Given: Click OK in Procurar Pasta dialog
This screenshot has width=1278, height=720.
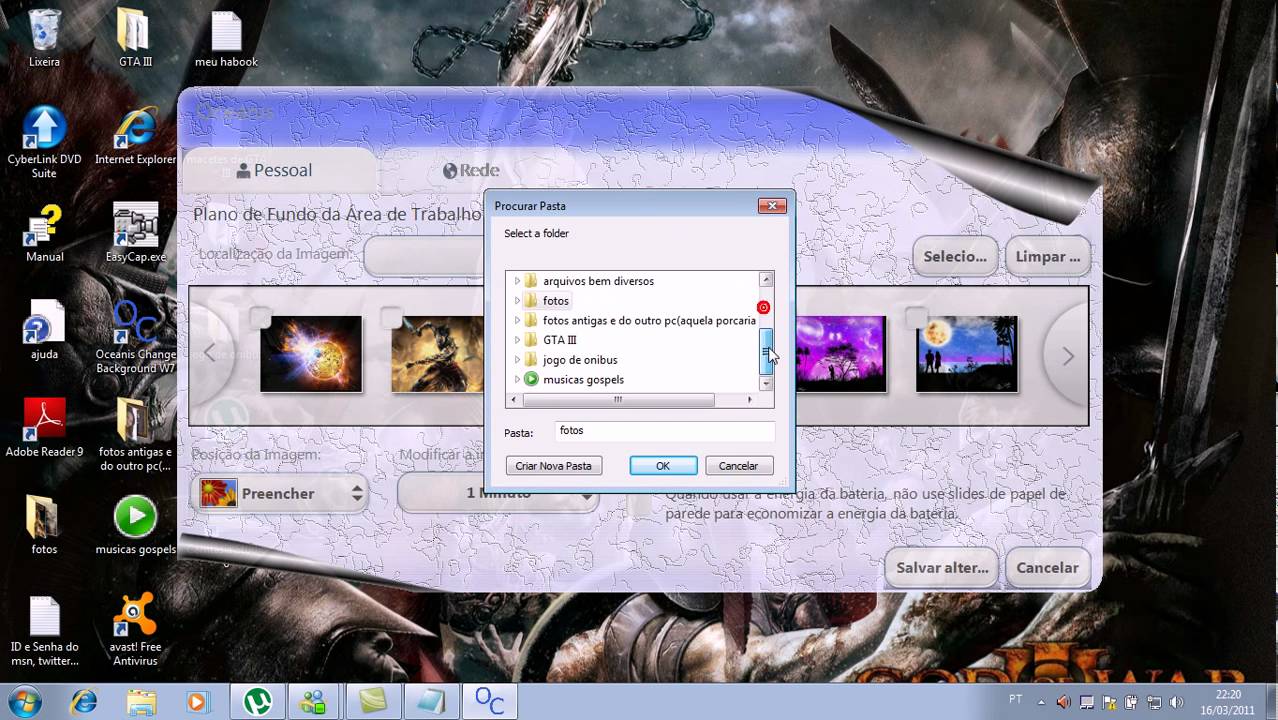Looking at the screenshot, I should click(x=663, y=466).
